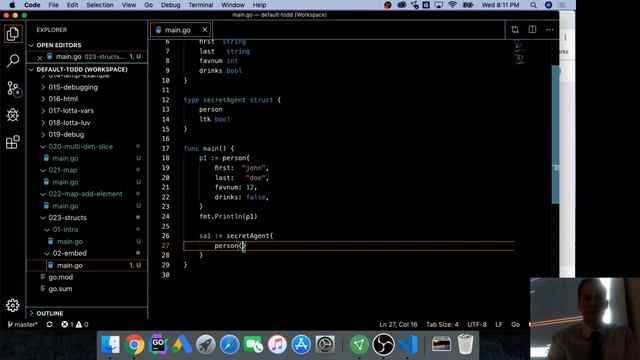Collapse the 020-multi-dim-slice folder
This screenshot has width=640, height=360.
click(x=80, y=147)
